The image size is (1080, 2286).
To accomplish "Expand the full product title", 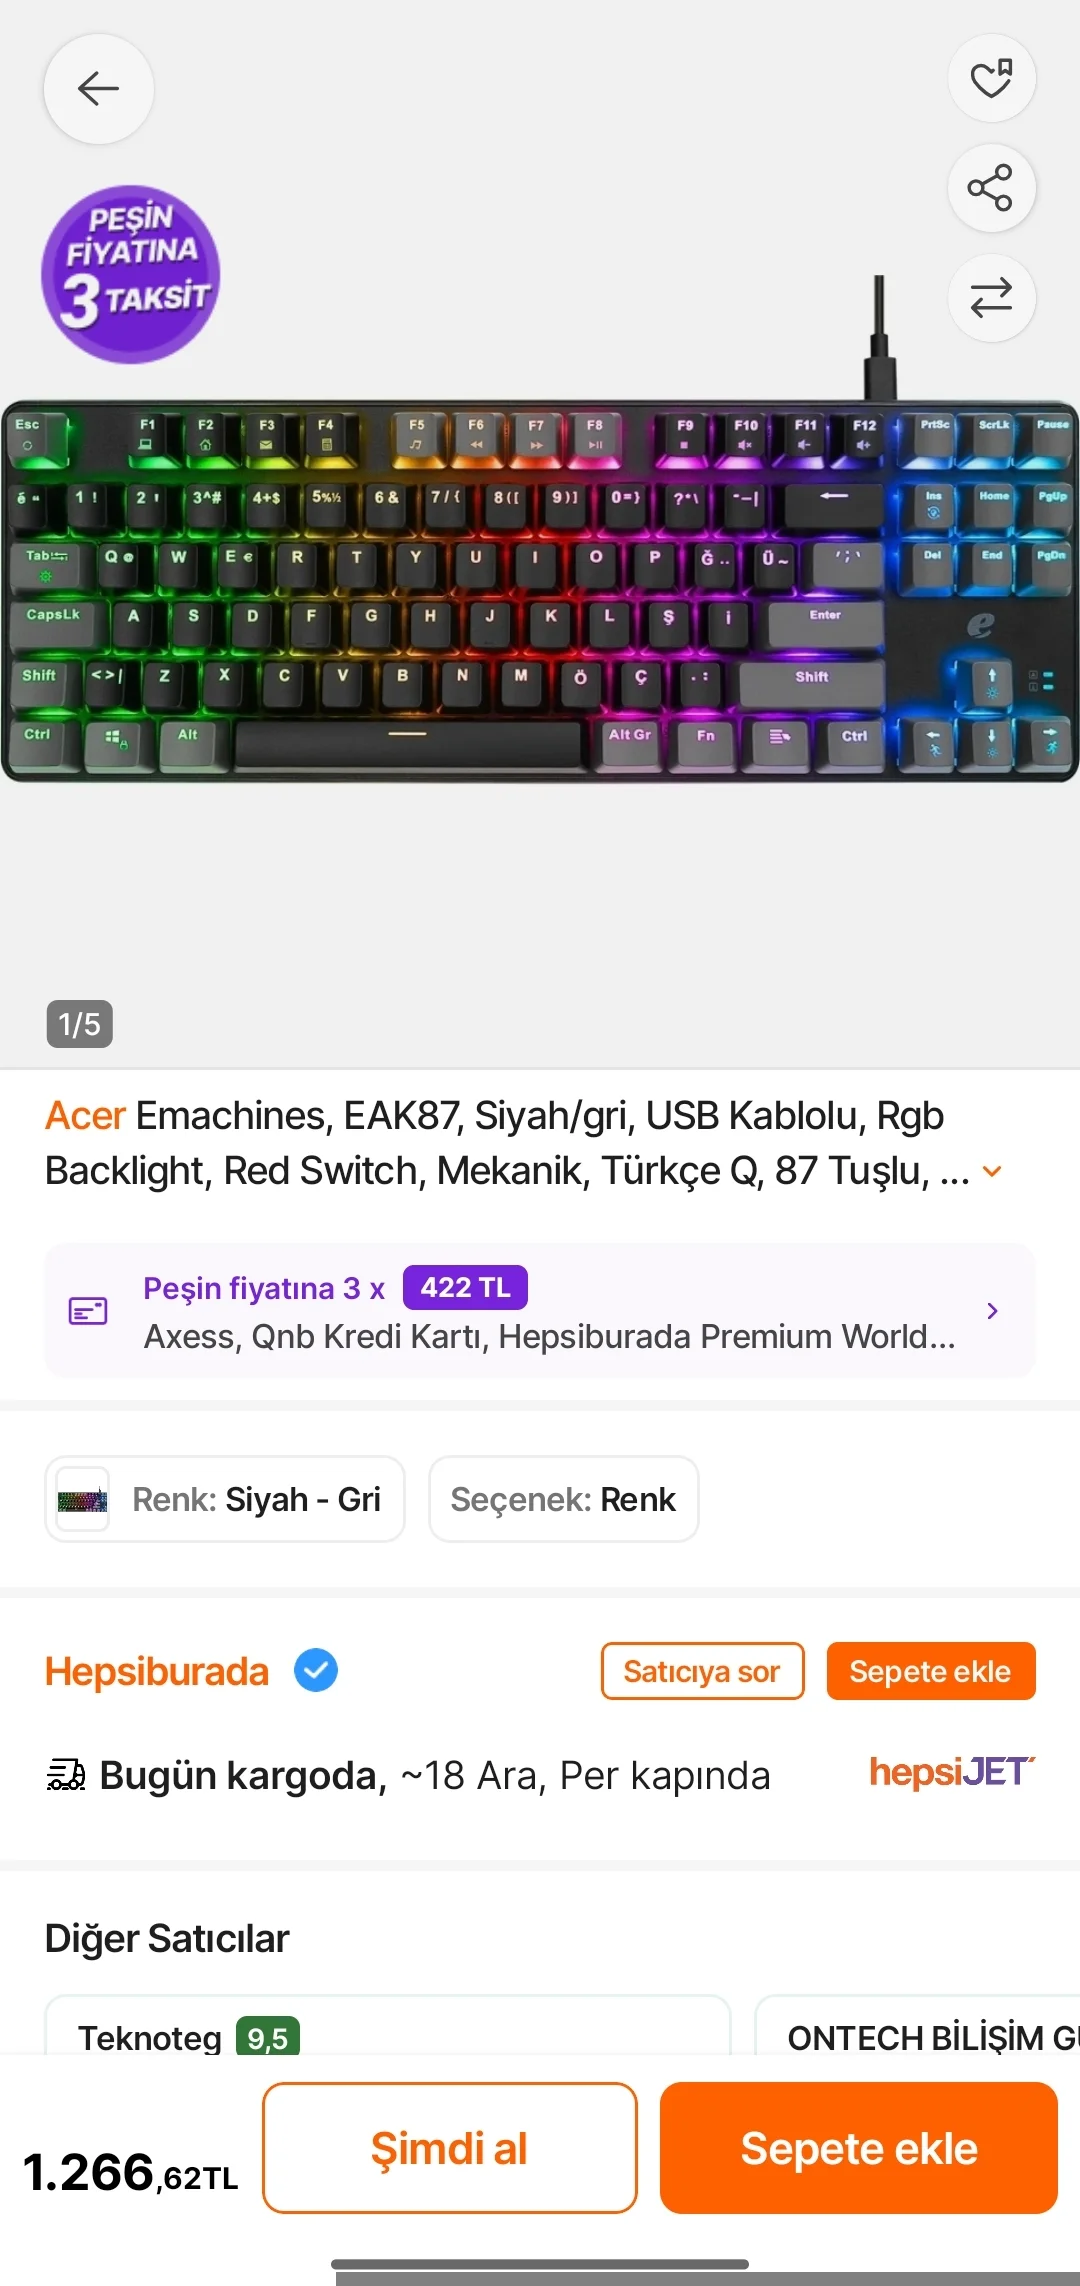I will pyautogui.click(x=992, y=1171).
